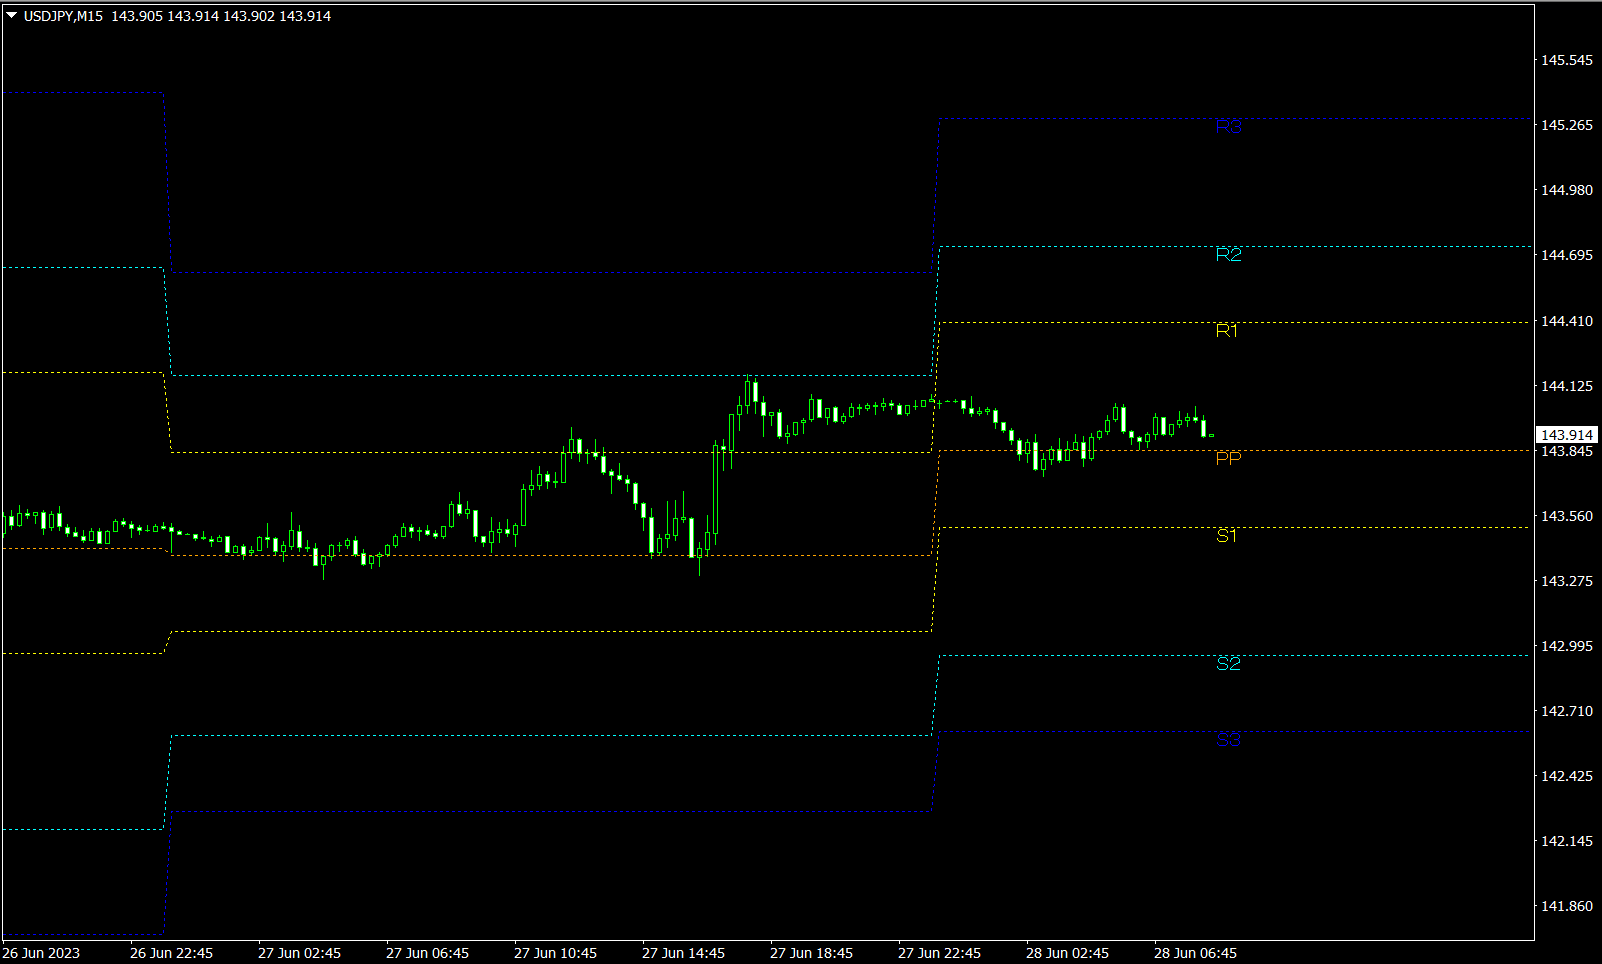Click the 27 Jun 14:45 time label
The width and height of the screenshot is (1602, 964).
(683, 953)
